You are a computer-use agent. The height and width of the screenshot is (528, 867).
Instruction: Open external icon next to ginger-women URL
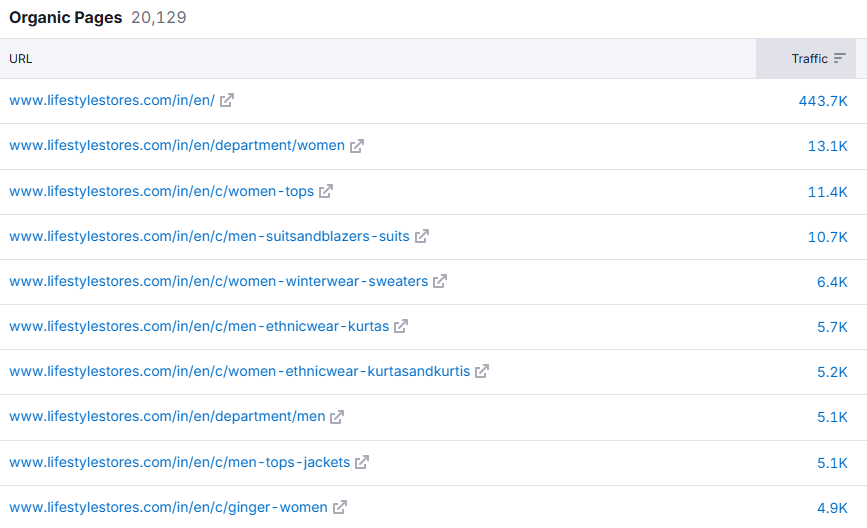[340, 507]
